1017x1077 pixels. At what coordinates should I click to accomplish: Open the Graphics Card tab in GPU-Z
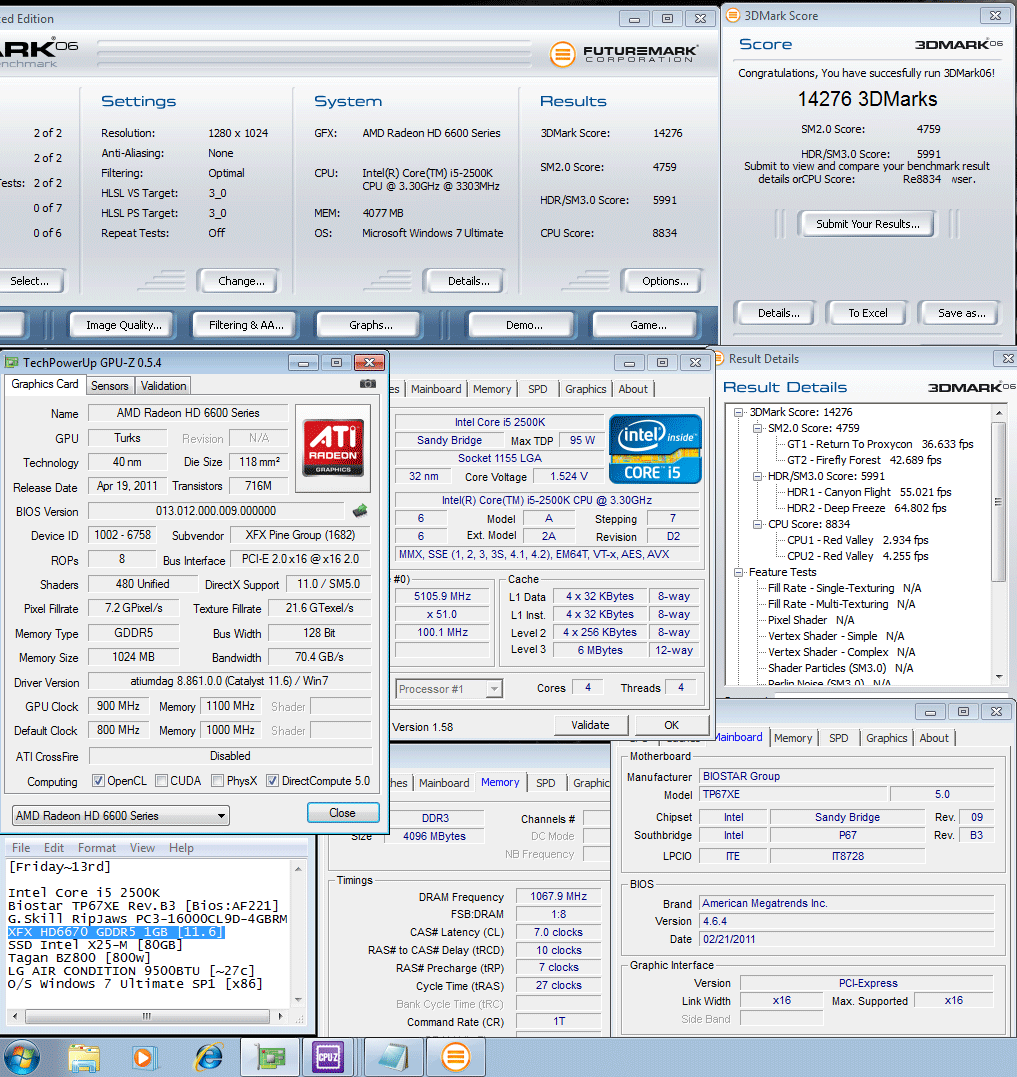point(45,385)
